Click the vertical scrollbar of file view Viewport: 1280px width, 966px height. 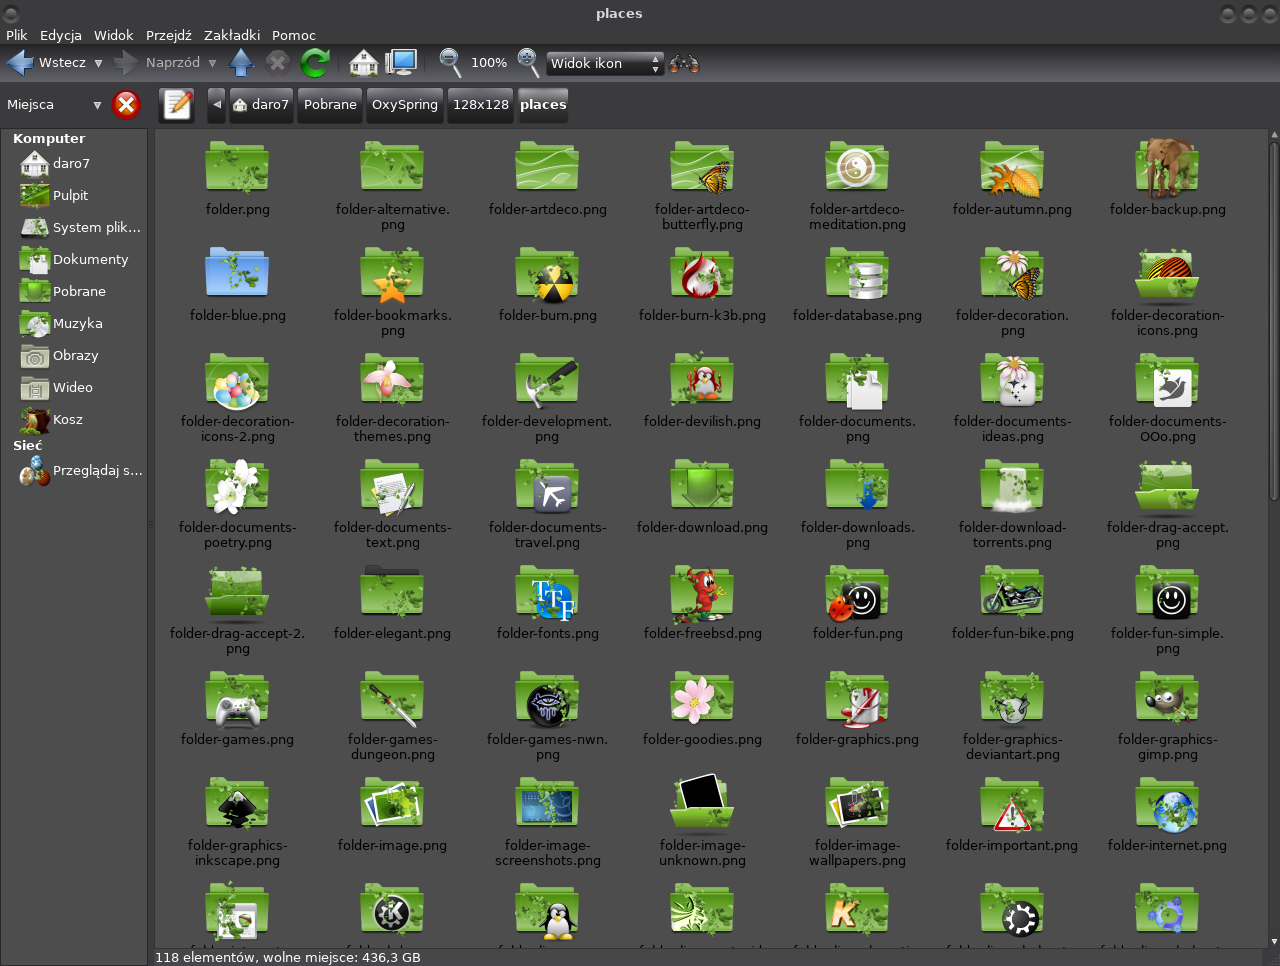coord(1273,320)
